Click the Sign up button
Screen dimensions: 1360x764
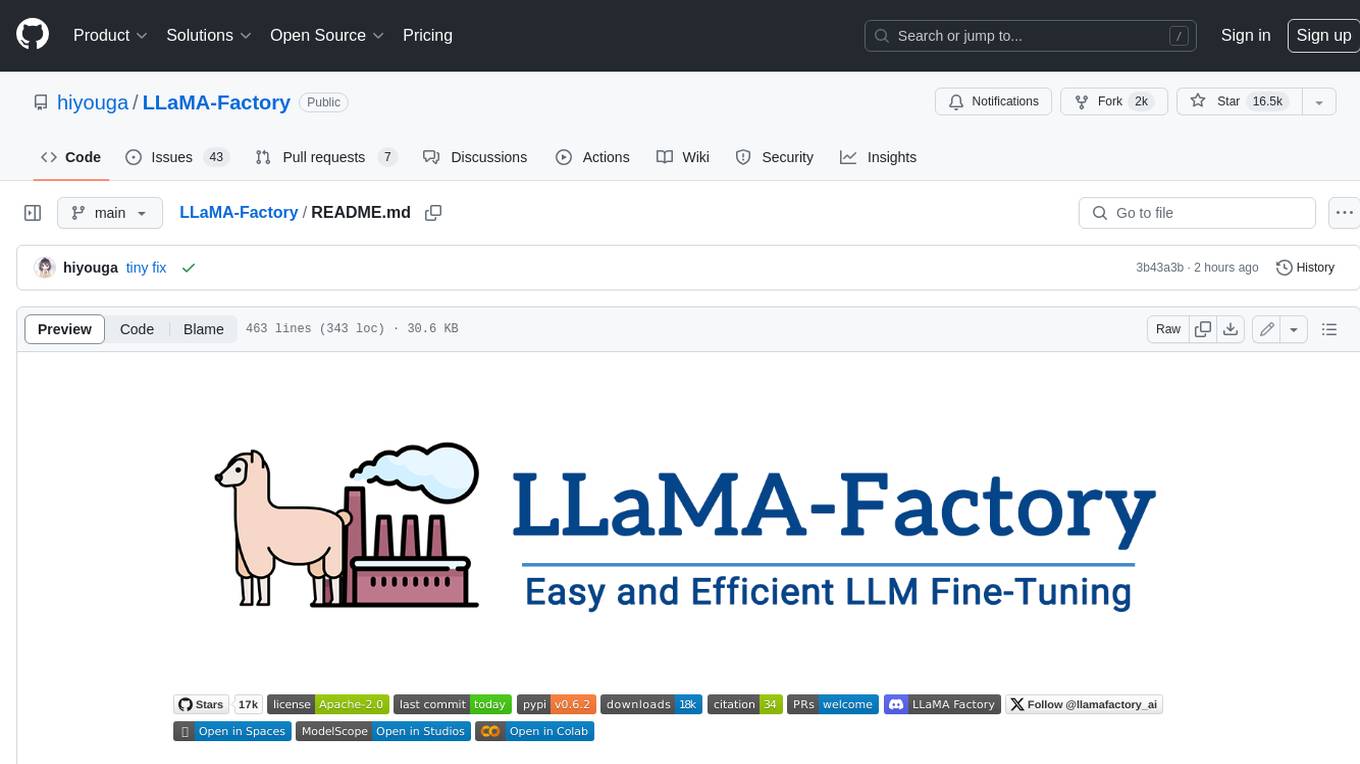(1323, 35)
